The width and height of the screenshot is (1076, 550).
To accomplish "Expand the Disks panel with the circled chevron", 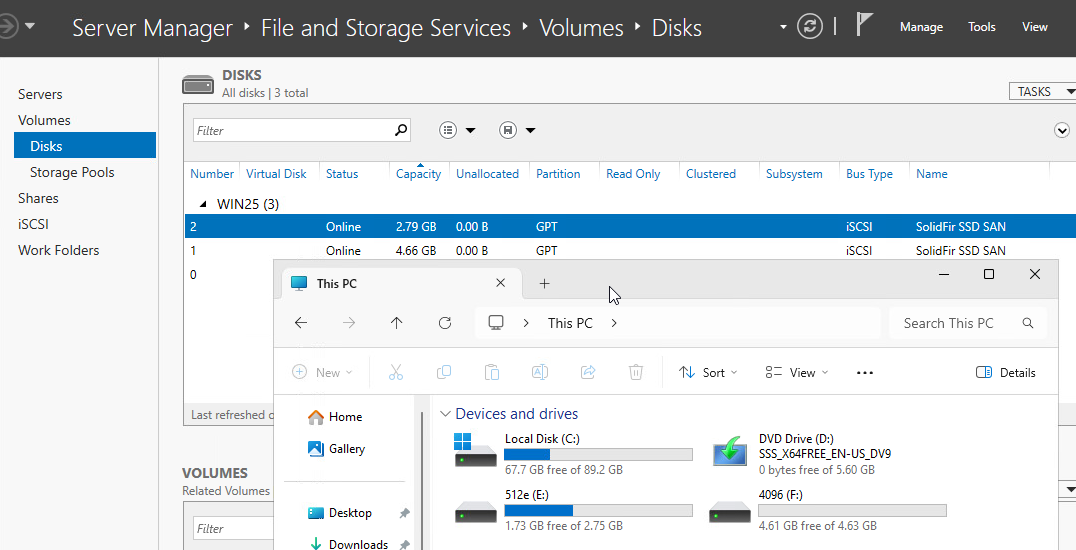I will (x=1062, y=130).
